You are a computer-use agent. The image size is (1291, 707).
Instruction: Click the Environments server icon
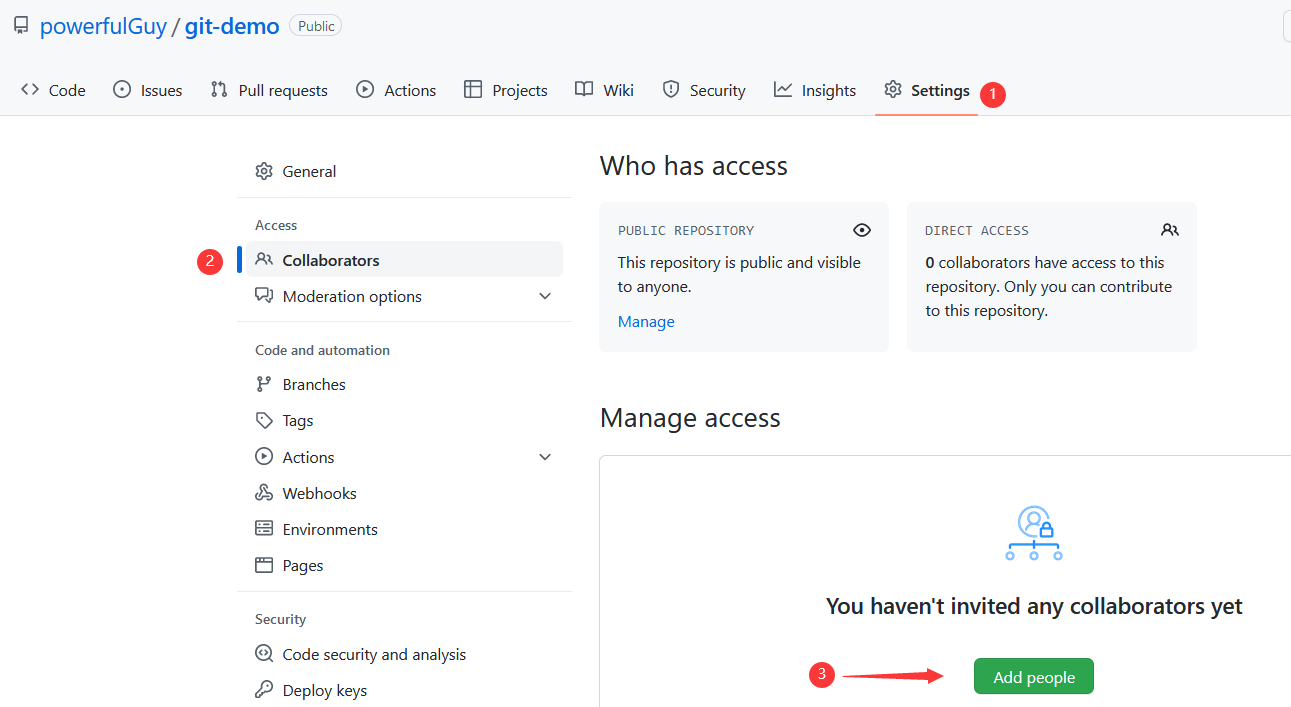point(264,529)
